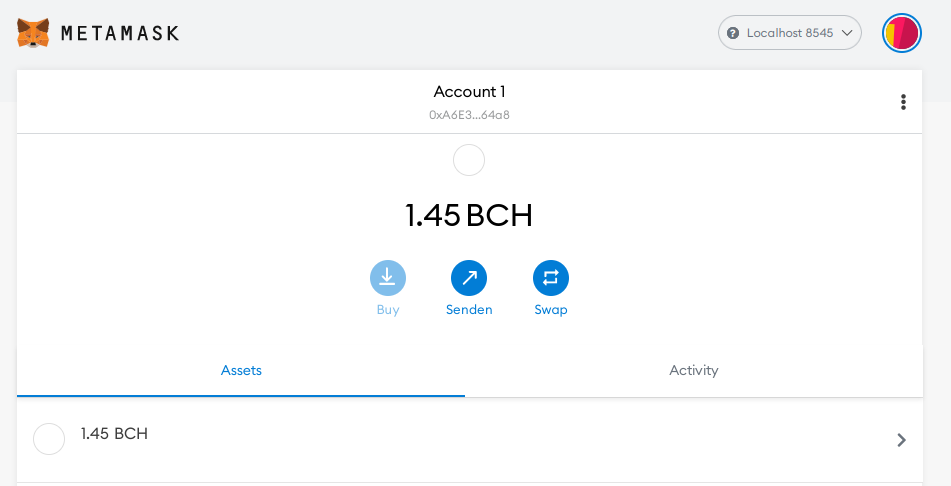951x486 pixels.
Task: Click the Buy download icon
Action: click(x=388, y=278)
